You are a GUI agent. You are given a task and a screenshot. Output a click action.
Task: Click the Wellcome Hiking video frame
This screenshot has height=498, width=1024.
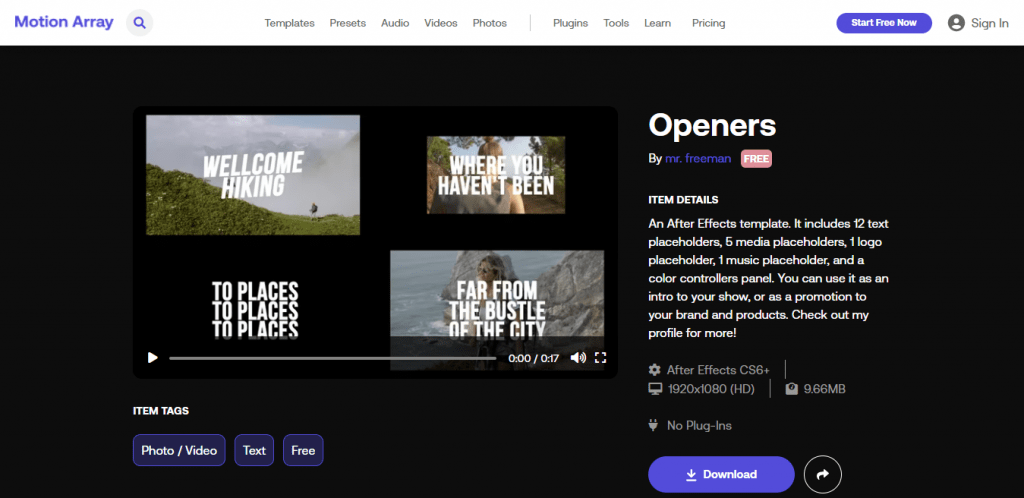253,175
